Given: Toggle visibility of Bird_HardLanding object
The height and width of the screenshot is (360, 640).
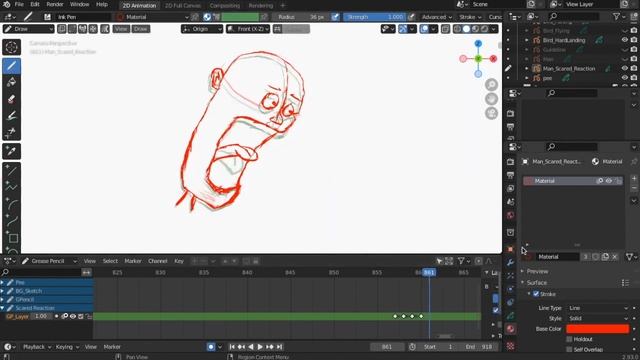Looking at the screenshot, I should click(624, 40).
